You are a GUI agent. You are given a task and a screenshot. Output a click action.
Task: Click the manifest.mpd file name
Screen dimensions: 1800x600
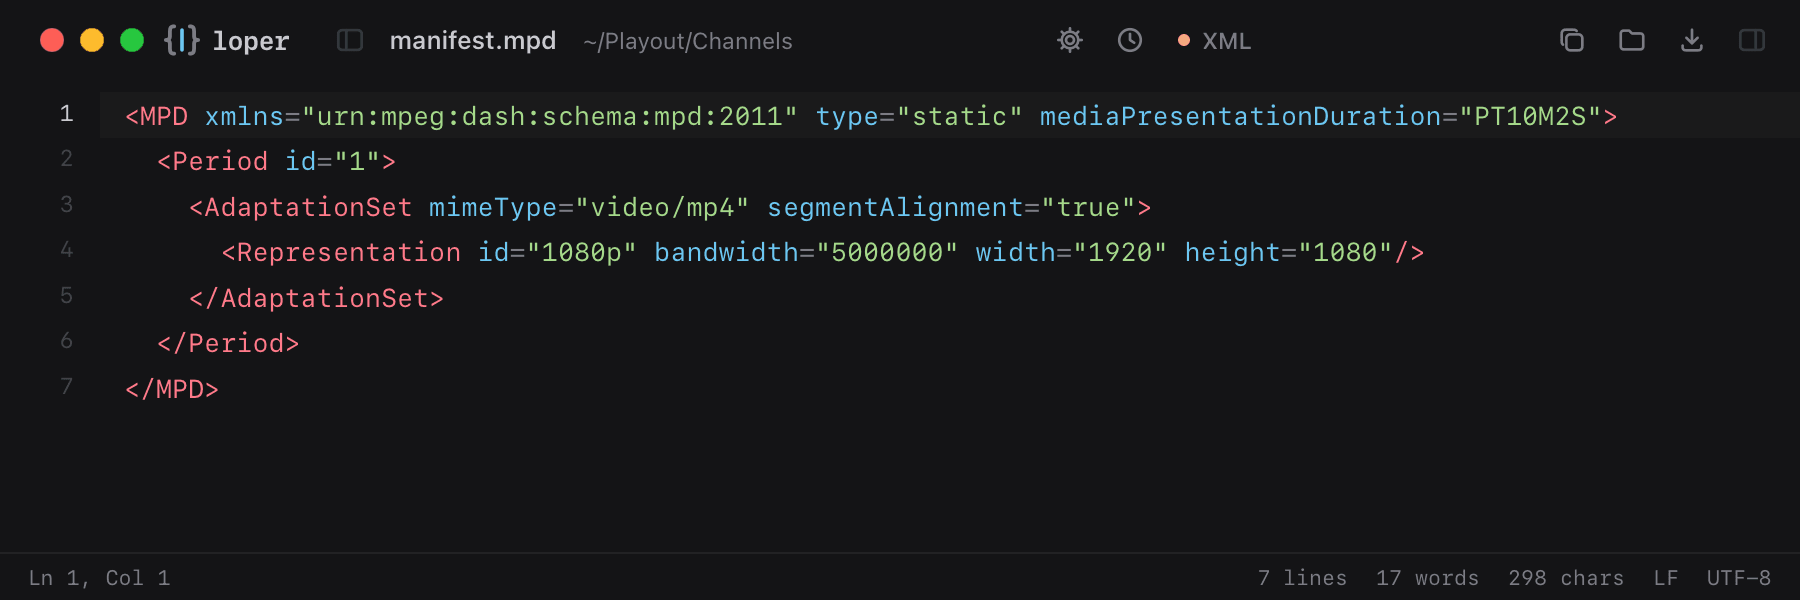(473, 41)
